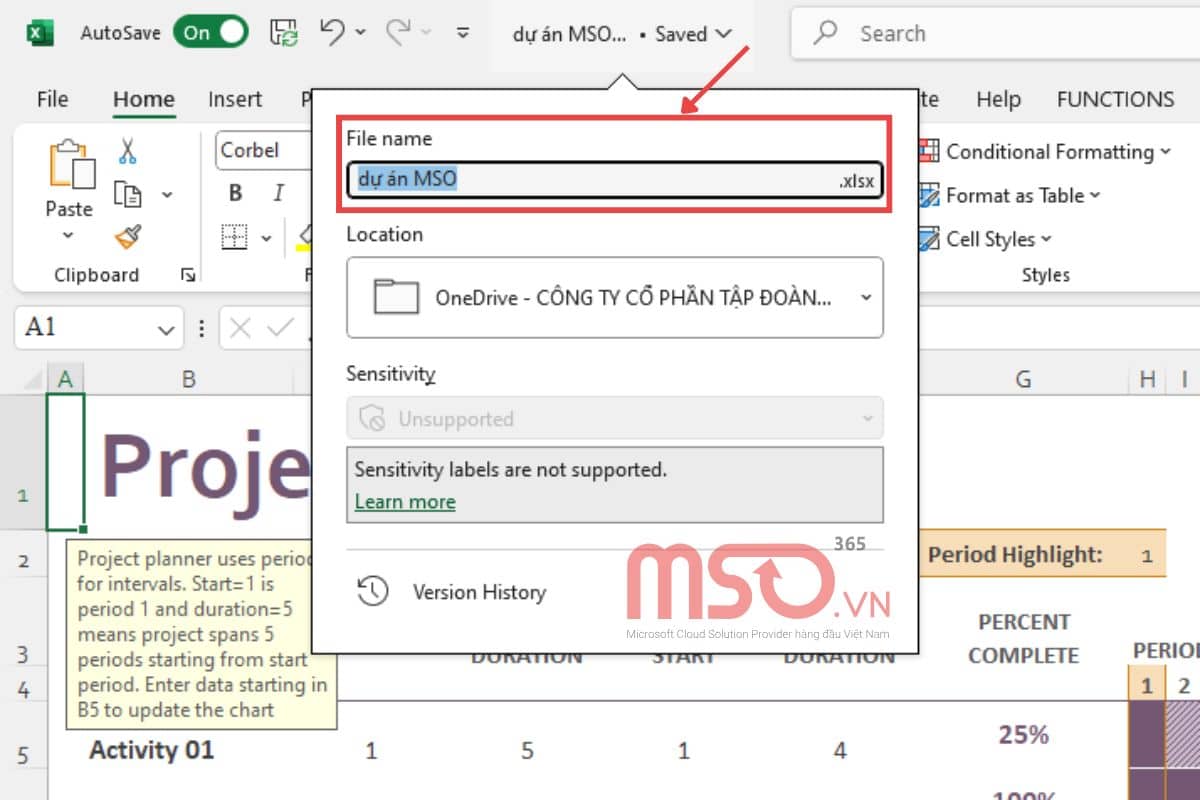Screen dimensions: 1200x800
Task: Open the Clipboard dialog launcher
Action: click(x=187, y=275)
